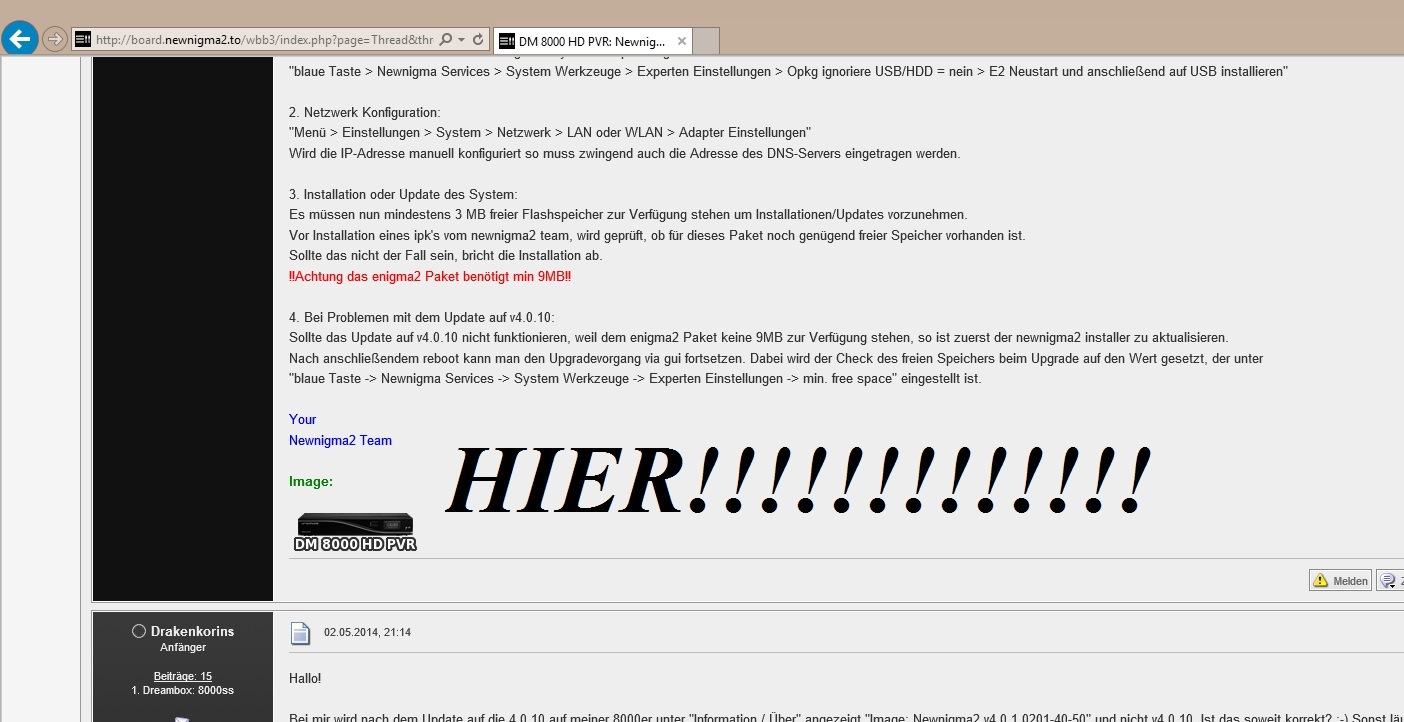This screenshot has height=722, width=1404.
Task: Click the site favicon in address bar
Action: click(83, 40)
